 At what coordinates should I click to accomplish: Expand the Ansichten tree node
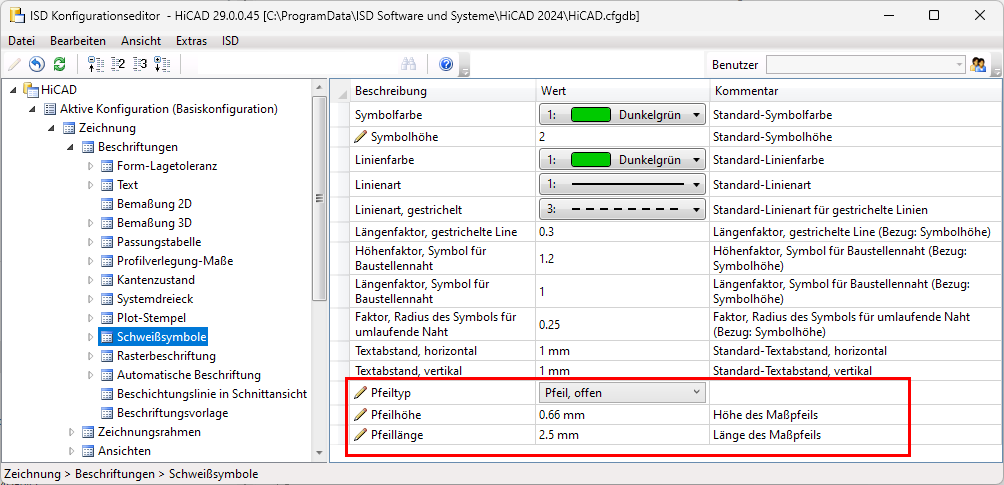(72, 451)
